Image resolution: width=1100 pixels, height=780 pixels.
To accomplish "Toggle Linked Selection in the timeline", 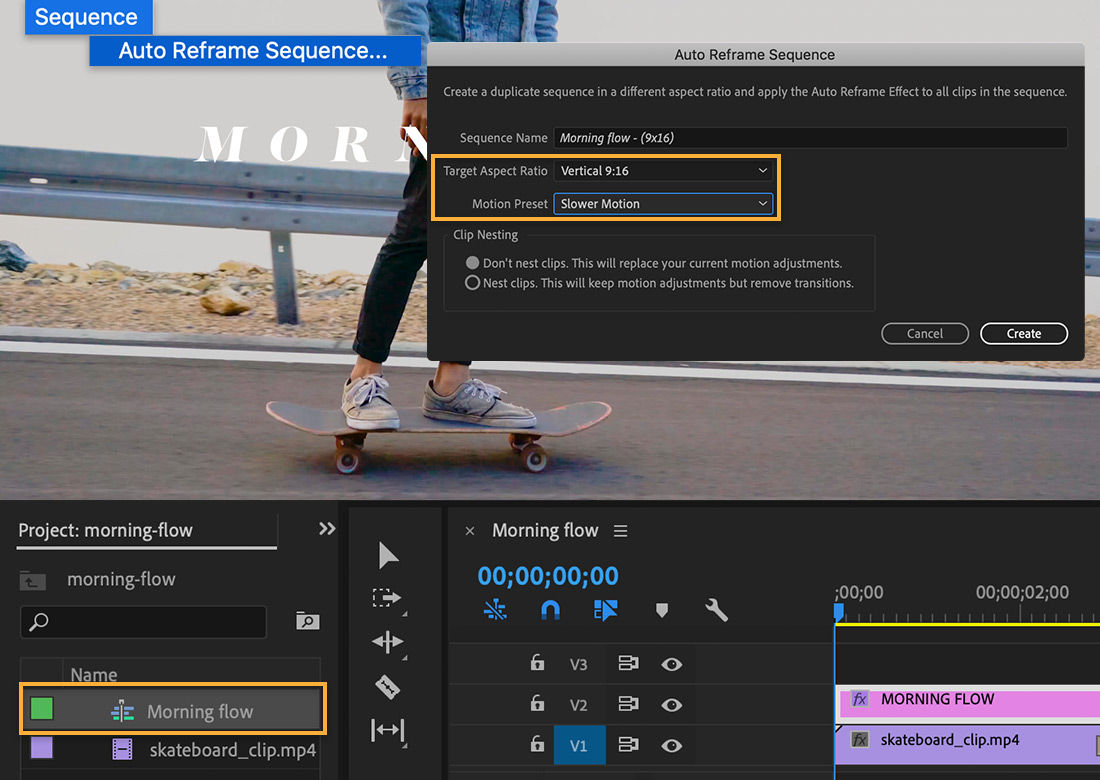I will [x=495, y=609].
